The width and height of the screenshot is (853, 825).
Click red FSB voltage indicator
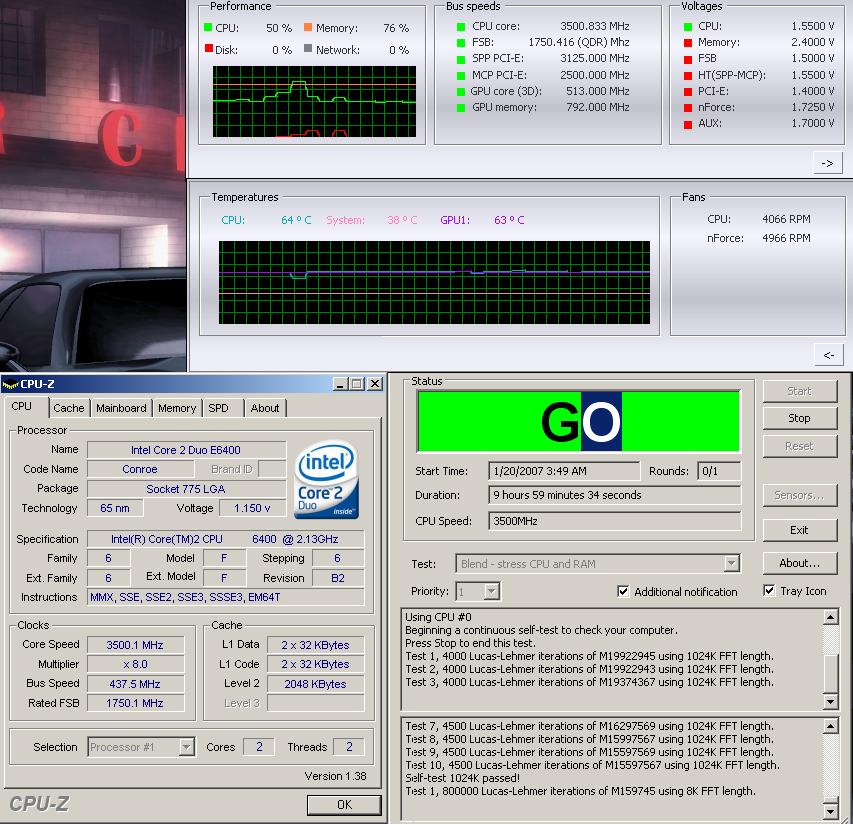click(x=688, y=59)
